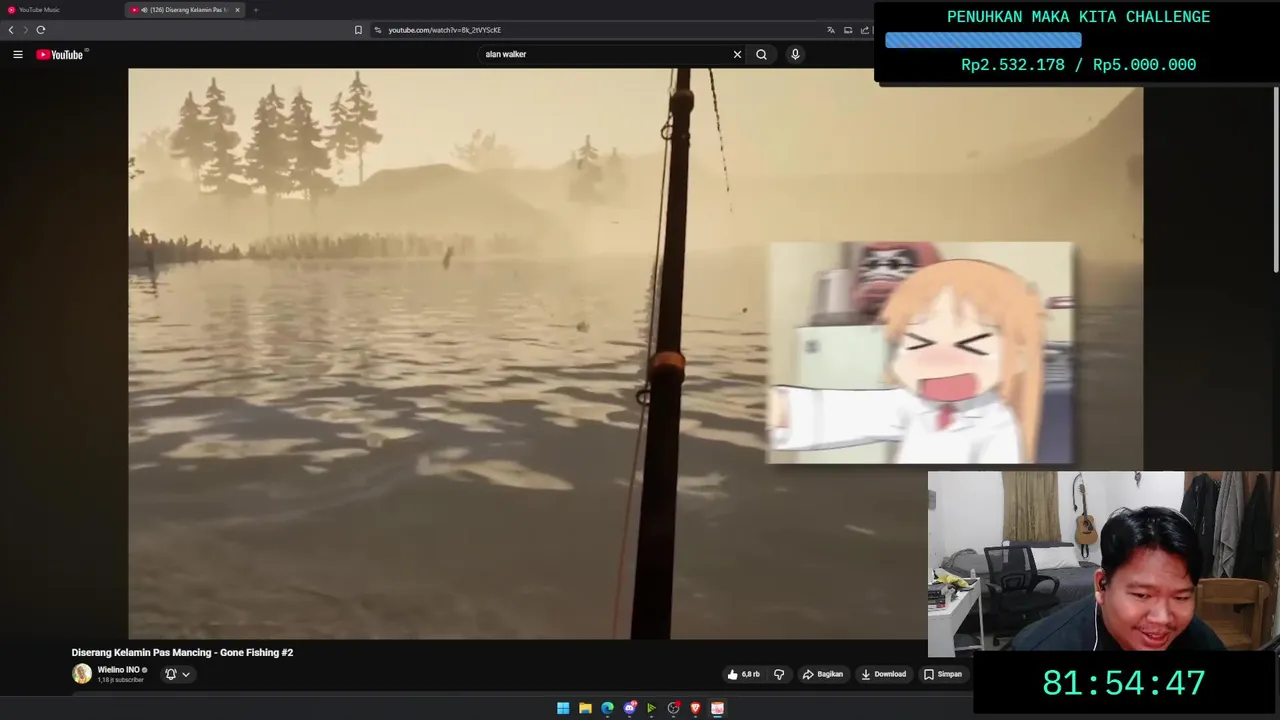1280x720 pixels.
Task: Open the Windows Start menu
Action: [x=563, y=708]
